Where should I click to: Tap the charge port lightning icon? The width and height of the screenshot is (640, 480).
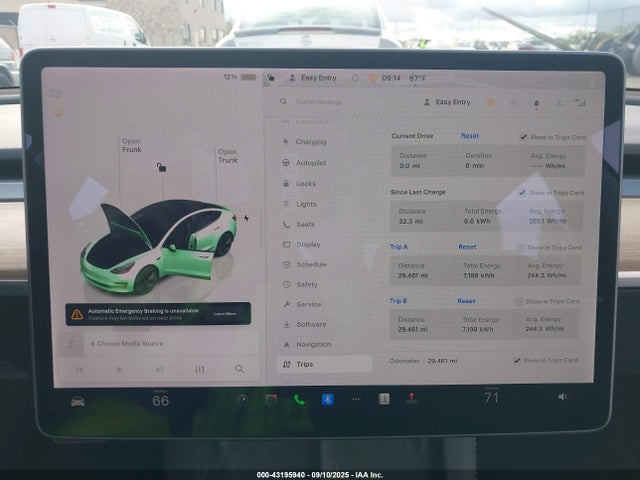247,218
